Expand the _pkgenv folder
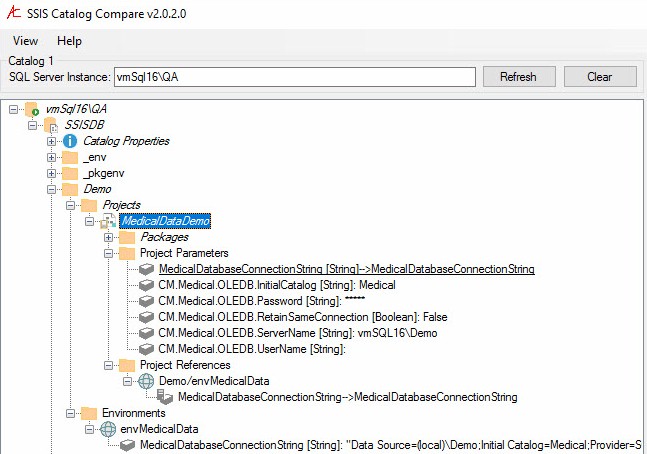Image resolution: width=647 pixels, height=454 pixels. coord(51,173)
